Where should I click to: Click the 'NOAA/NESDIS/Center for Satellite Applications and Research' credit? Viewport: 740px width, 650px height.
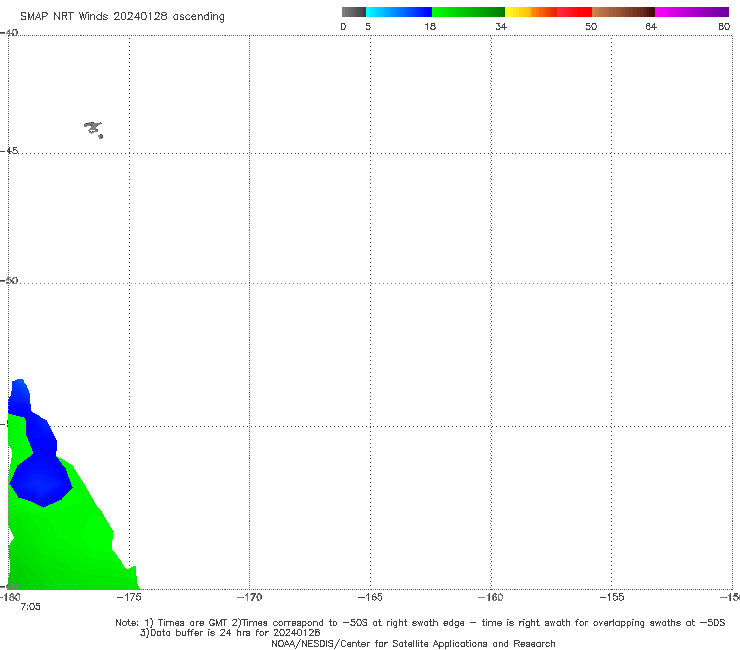413,644
